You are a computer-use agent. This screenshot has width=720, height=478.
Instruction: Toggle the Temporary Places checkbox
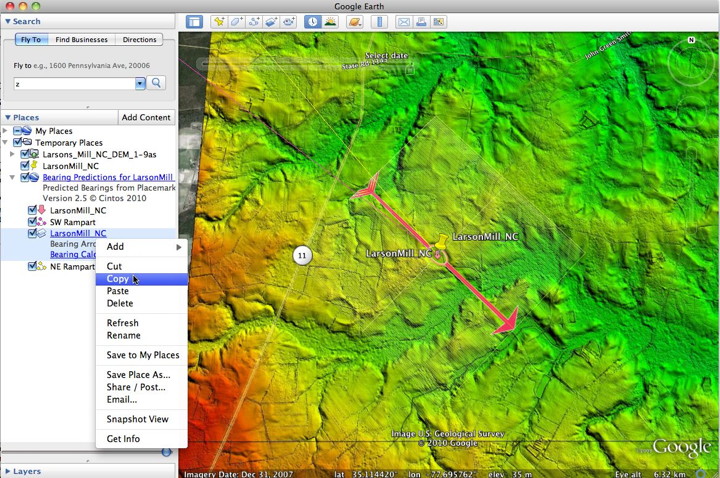tap(17, 143)
